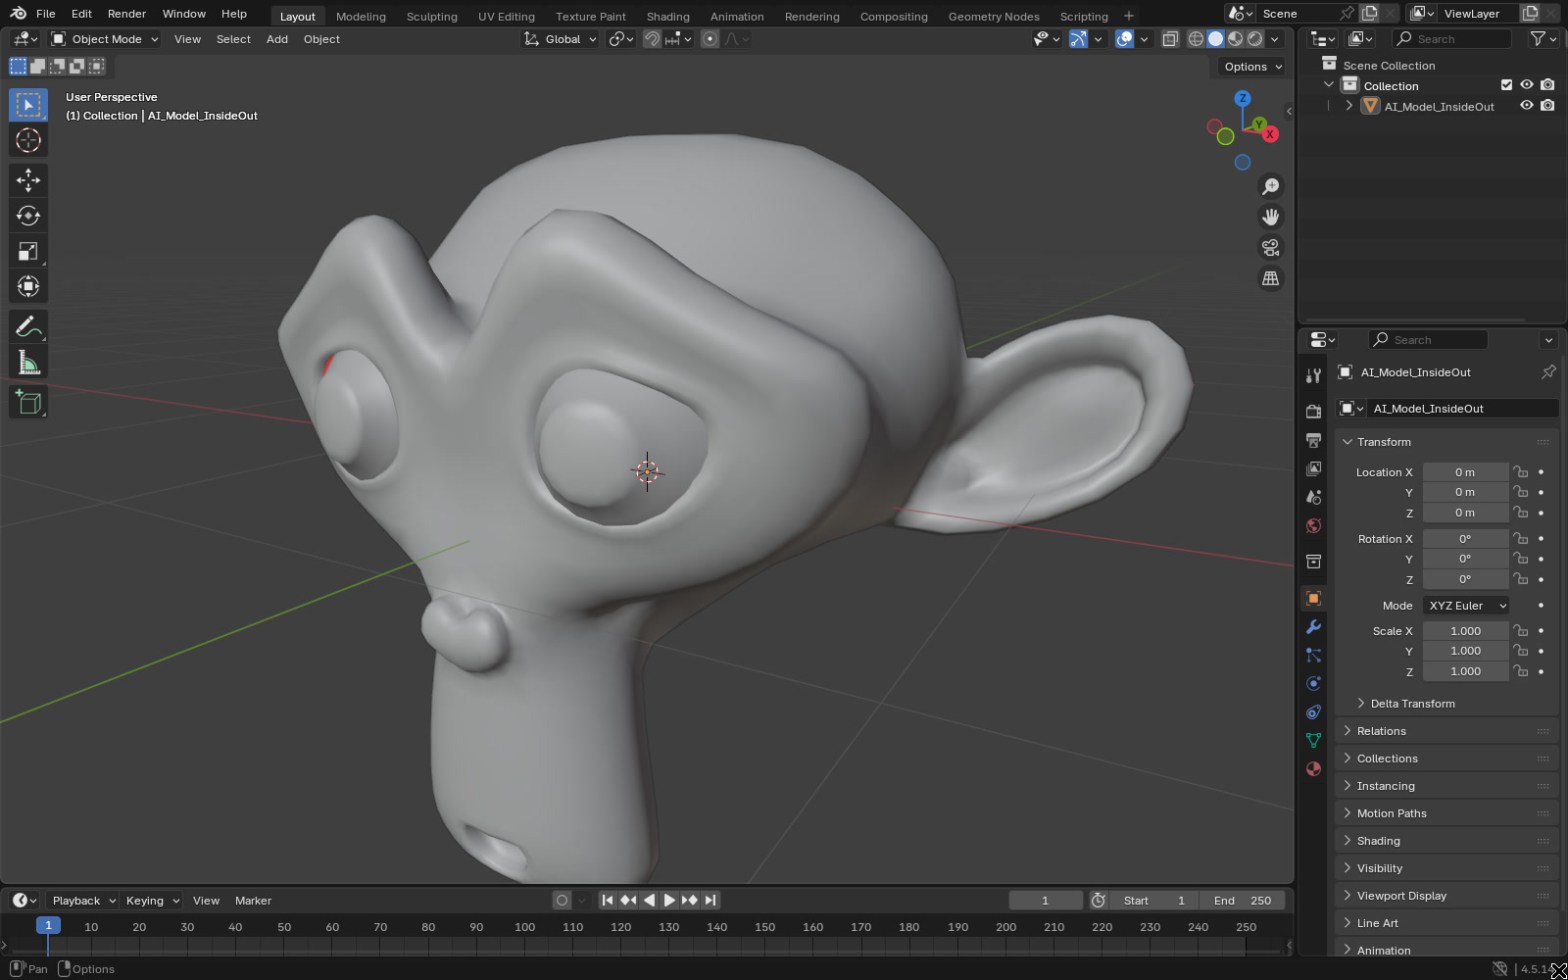Select rendered viewport shading sphere
The width and height of the screenshot is (1568, 980).
click(x=1255, y=39)
